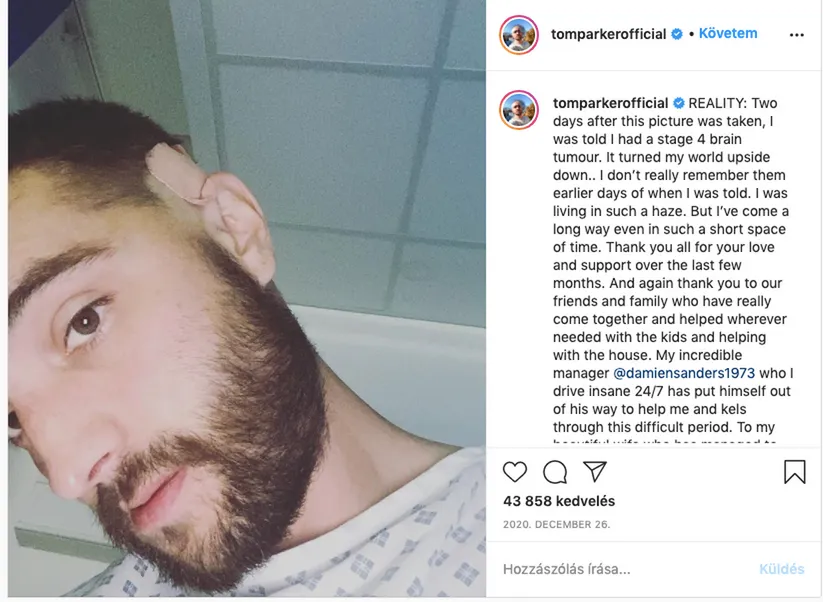Click the Küldés send button
The height and width of the screenshot is (602, 823).
782,569
